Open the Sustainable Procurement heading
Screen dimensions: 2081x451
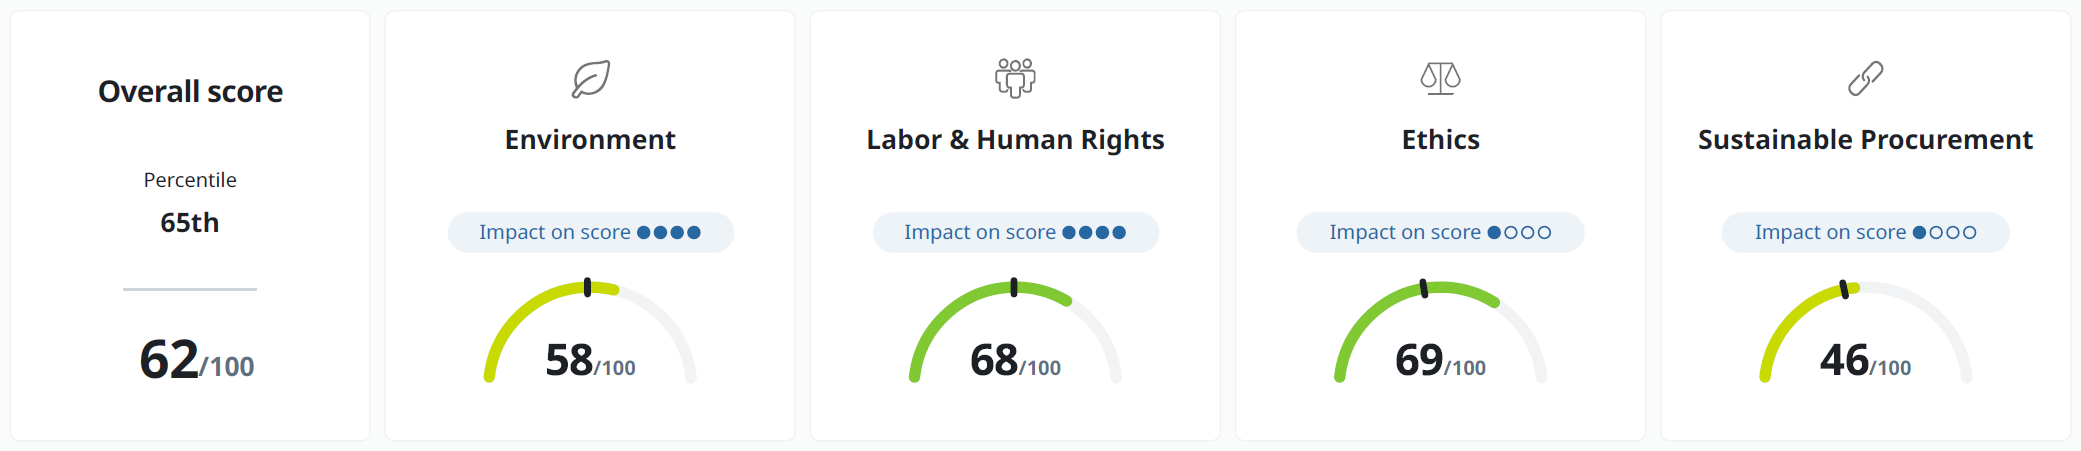[1865, 140]
